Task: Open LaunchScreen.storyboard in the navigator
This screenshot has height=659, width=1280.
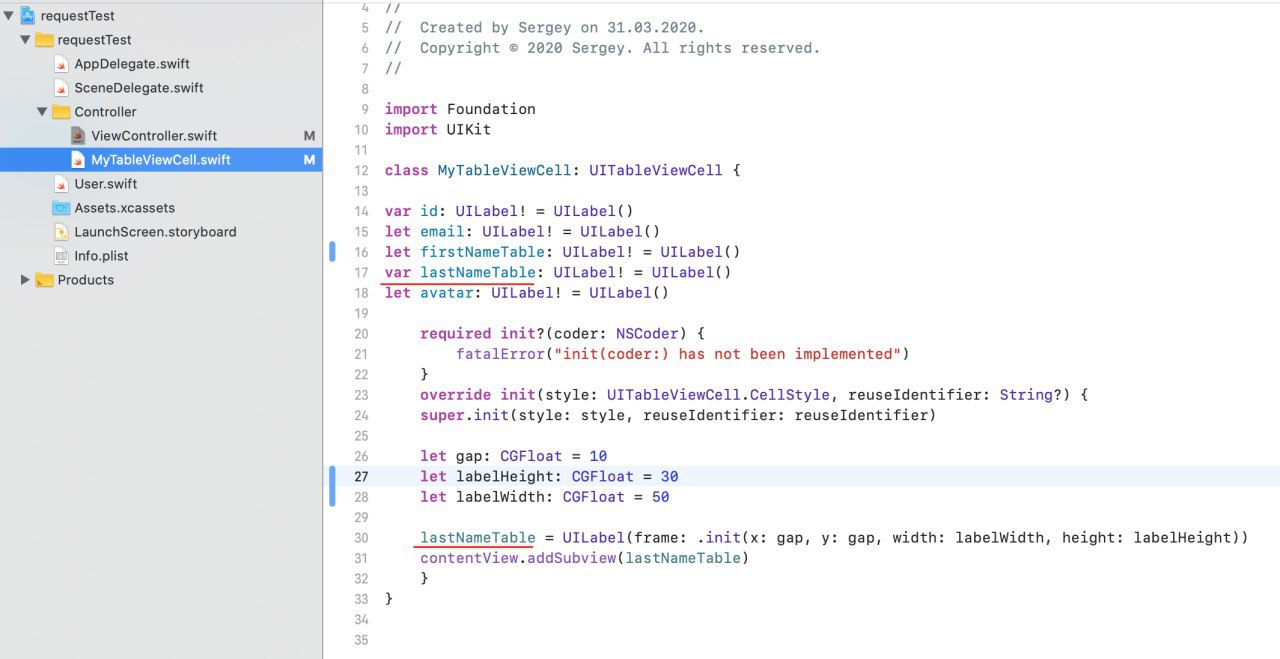Action: point(156,232)
